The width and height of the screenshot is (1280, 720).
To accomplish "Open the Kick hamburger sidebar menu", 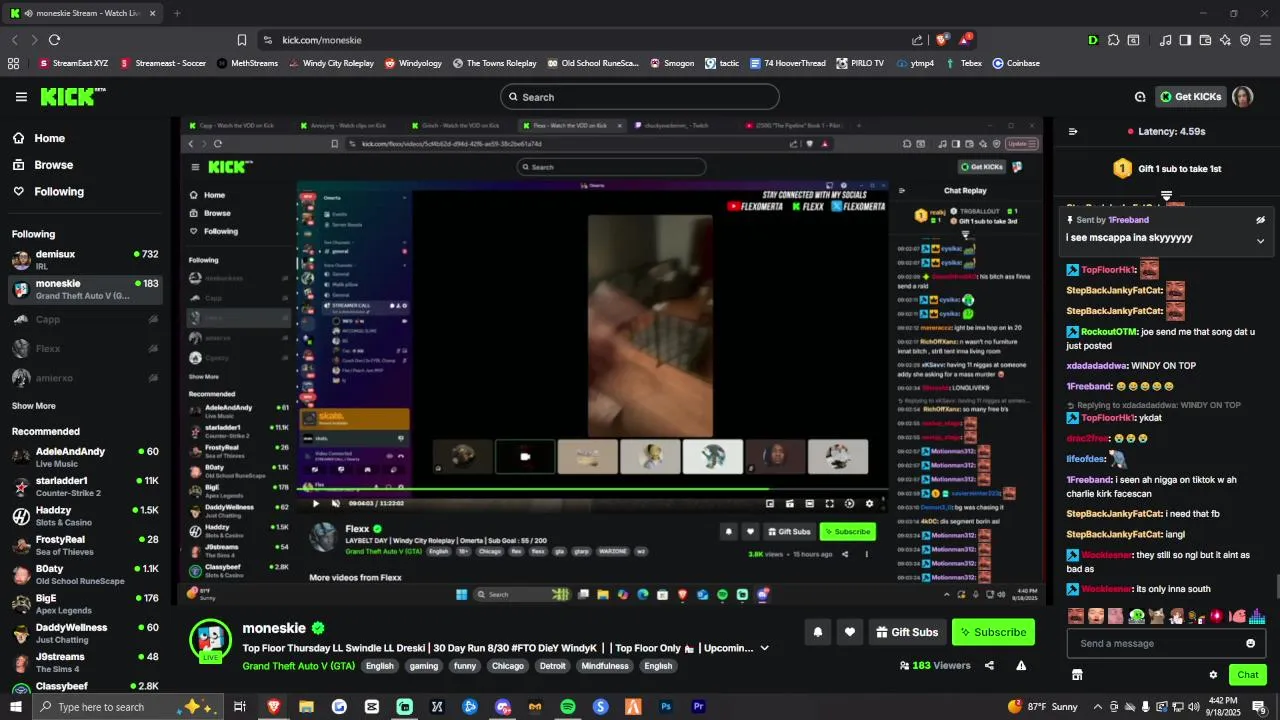I will coord(21,97).
